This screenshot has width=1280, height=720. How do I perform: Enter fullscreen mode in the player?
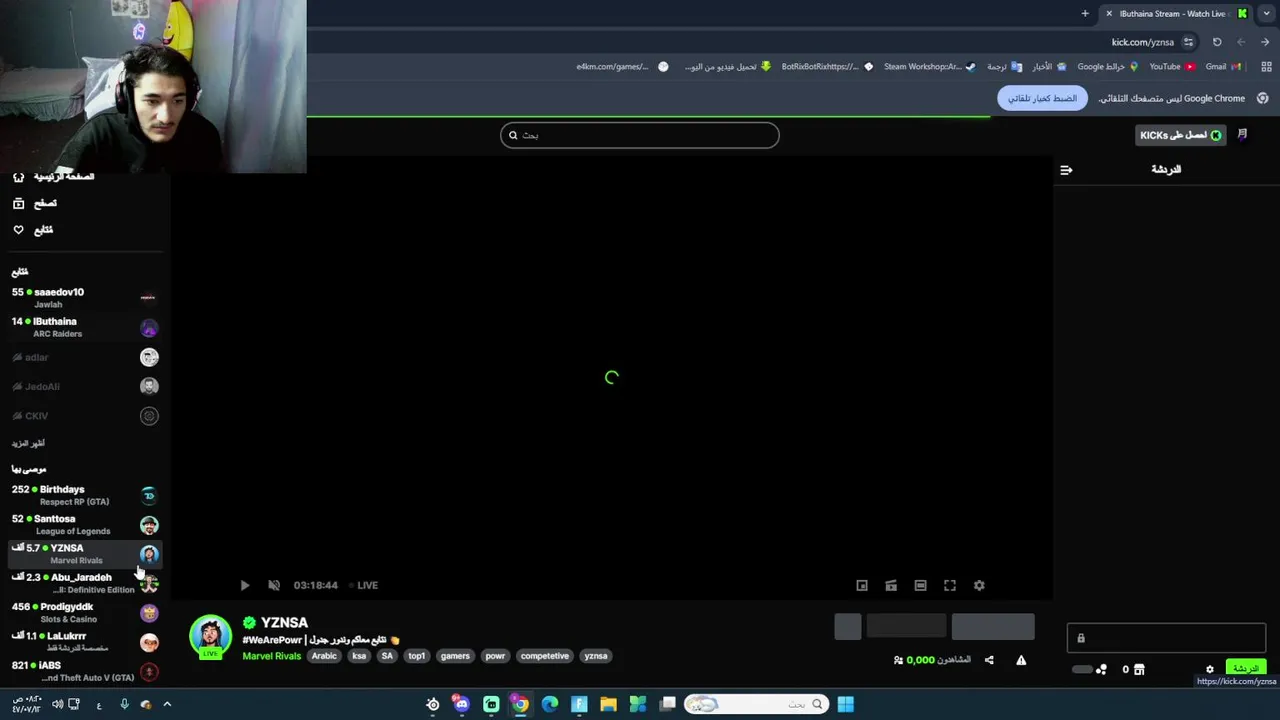coord(950,585)
